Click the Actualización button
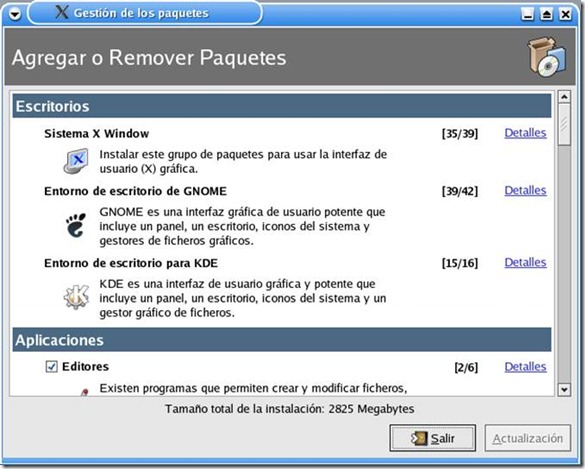 (x=528, y=438)
